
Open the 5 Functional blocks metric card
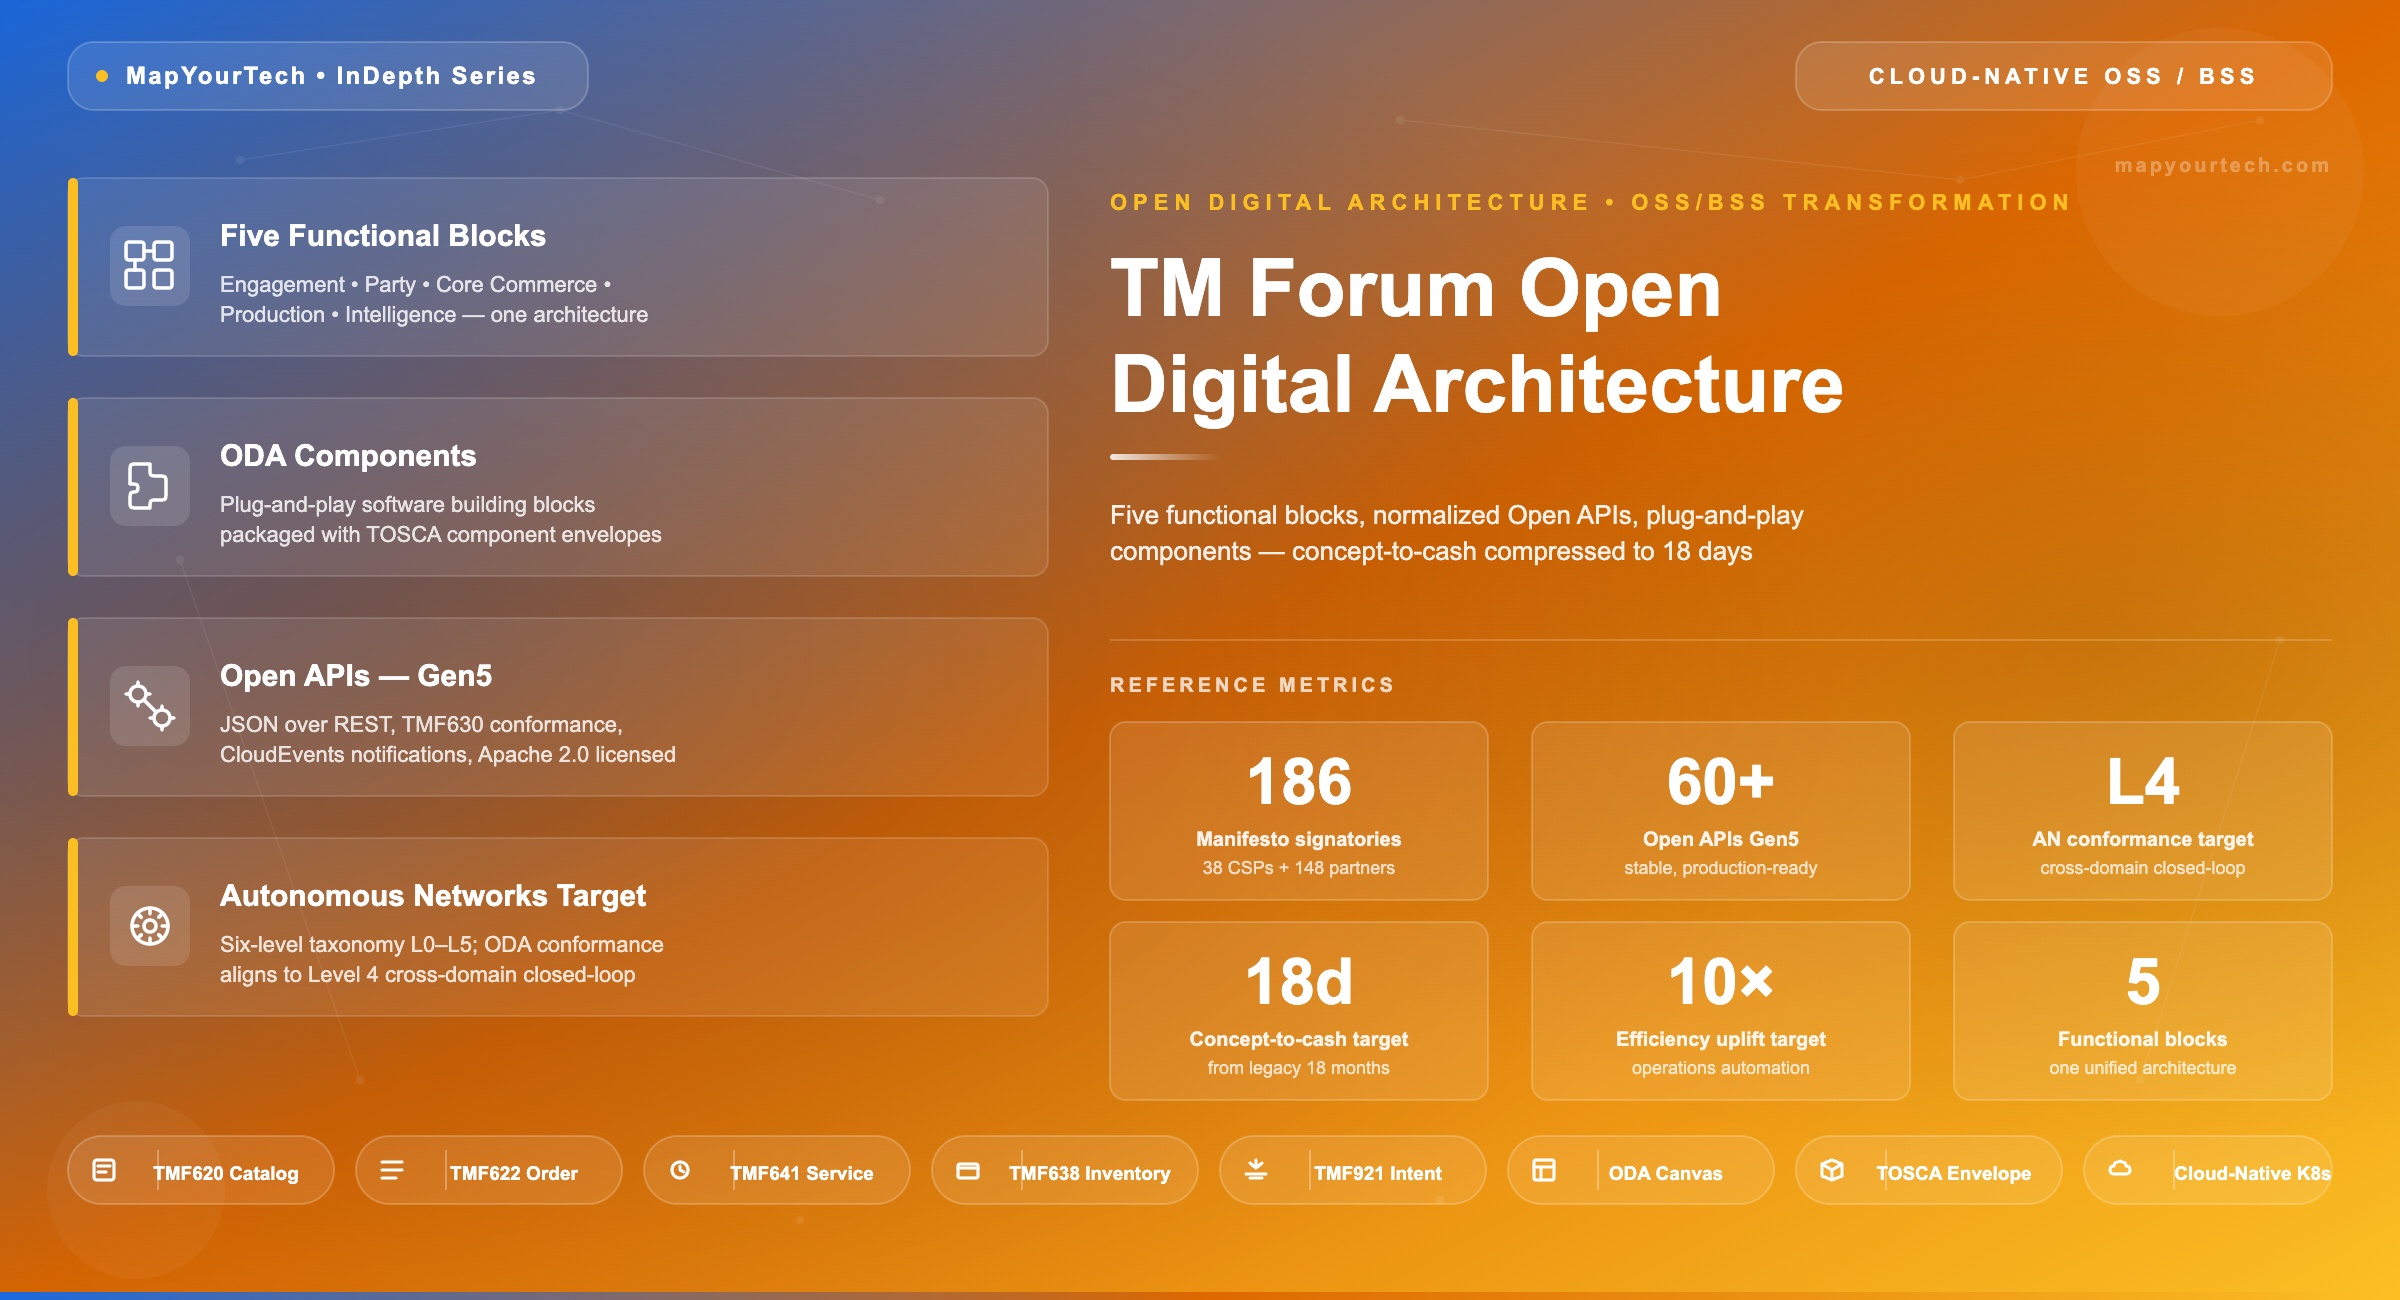[x=2143, y=1011]
